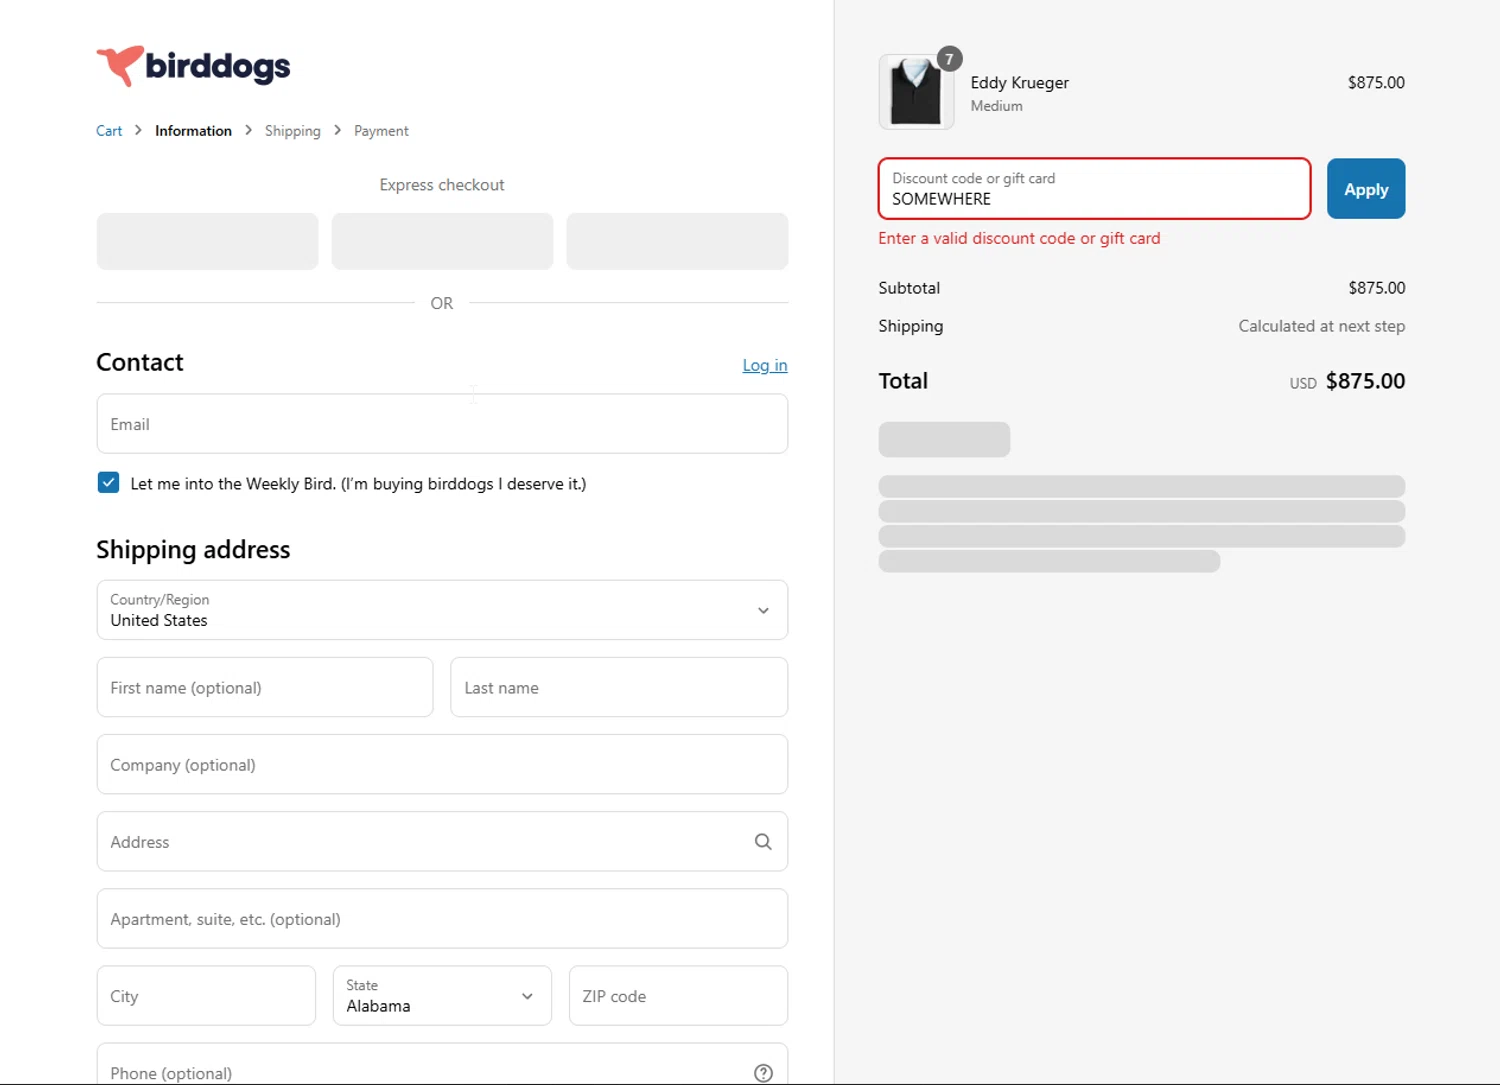
Task: Select the Shipping breadcrumb step
Action: tap(293, 131)
